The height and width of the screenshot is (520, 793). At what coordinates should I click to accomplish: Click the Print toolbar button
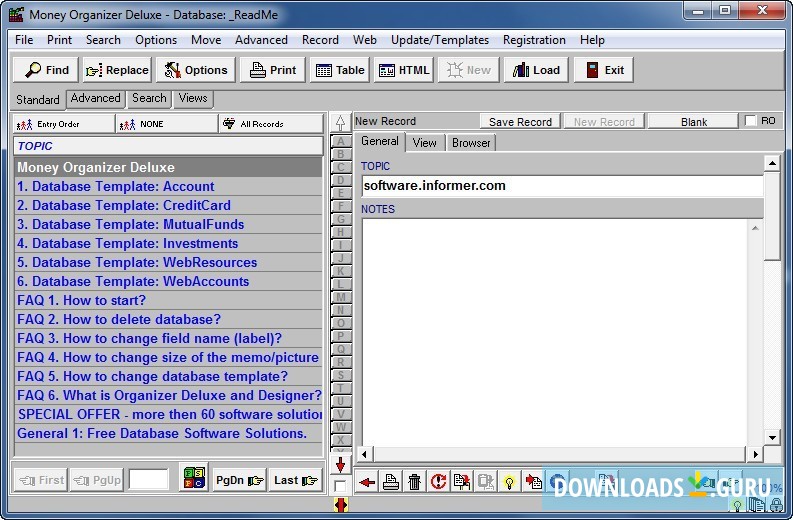point(273,70)
